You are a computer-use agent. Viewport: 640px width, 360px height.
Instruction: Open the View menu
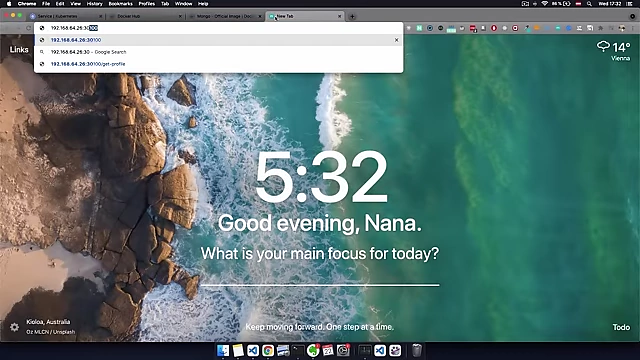click(x=76, y=4)
